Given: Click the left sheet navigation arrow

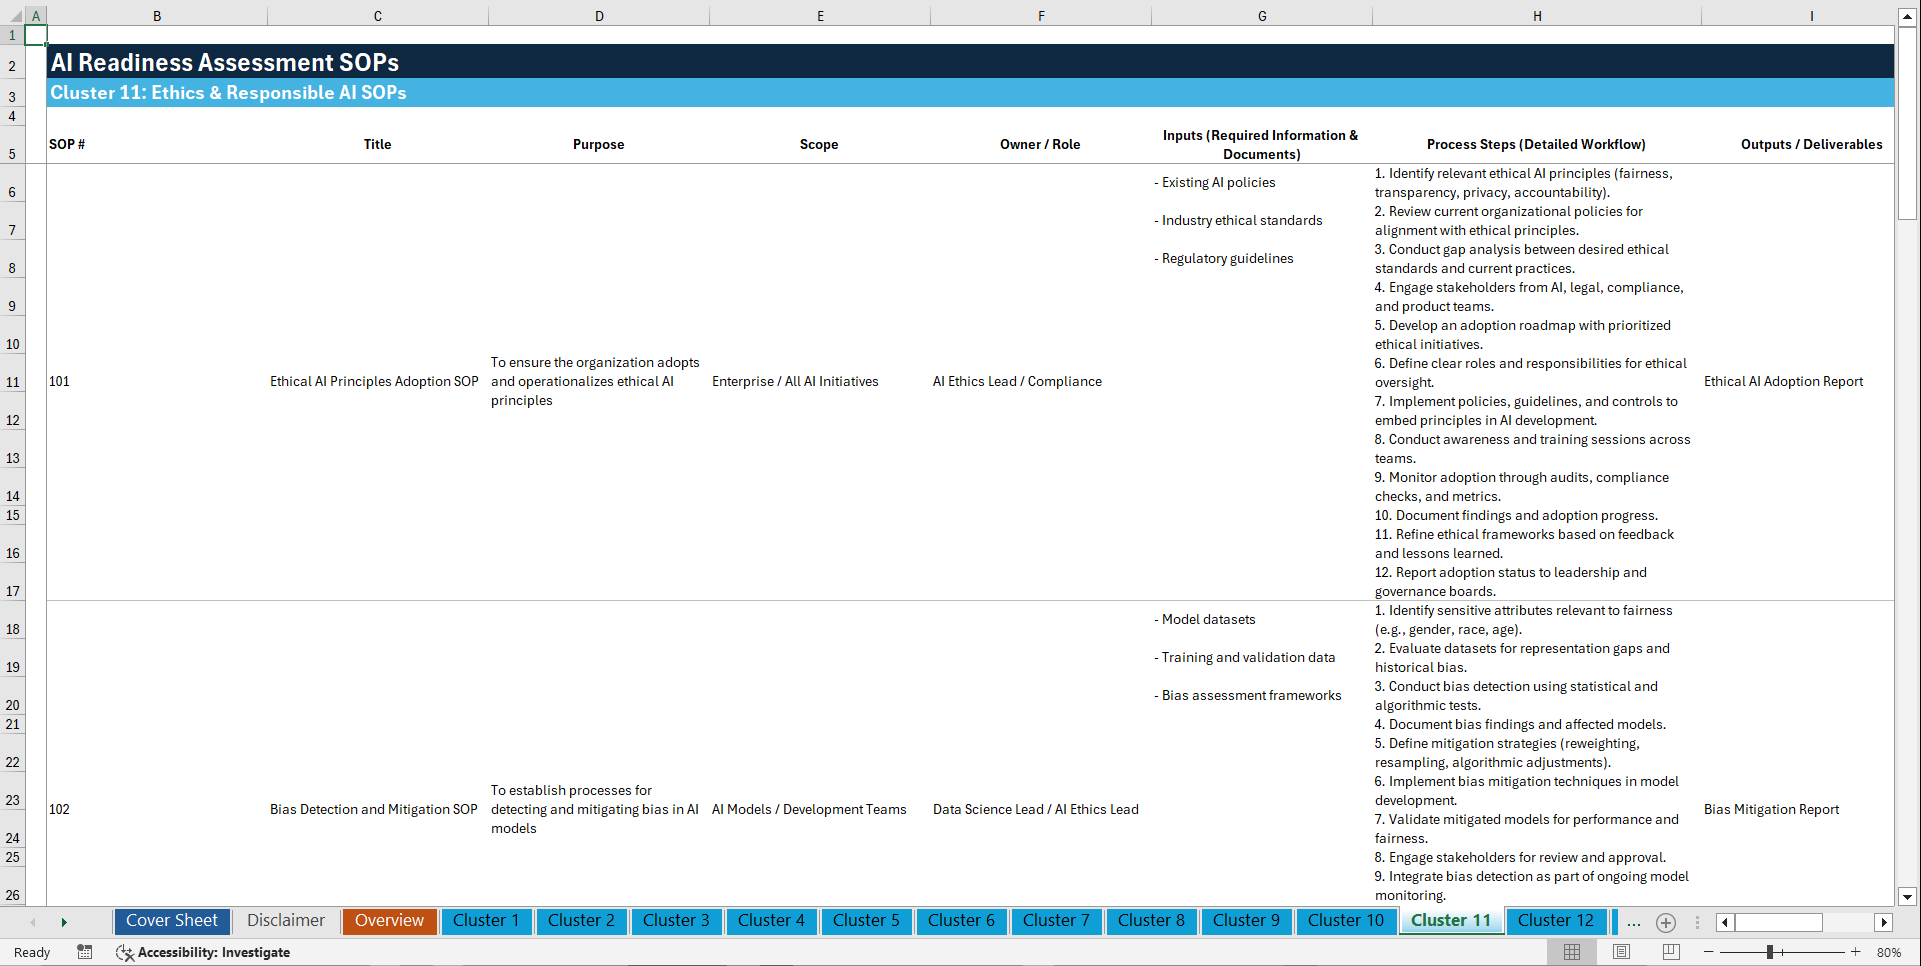Looking at the screenshot, I should [33, 922].
